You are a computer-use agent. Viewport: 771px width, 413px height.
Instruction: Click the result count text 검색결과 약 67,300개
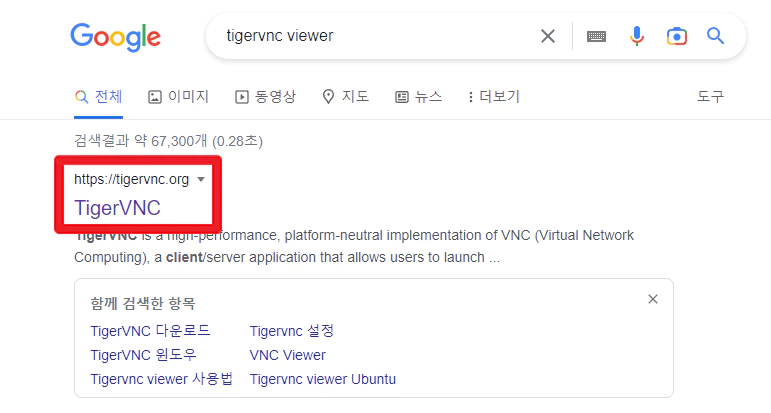141,141
